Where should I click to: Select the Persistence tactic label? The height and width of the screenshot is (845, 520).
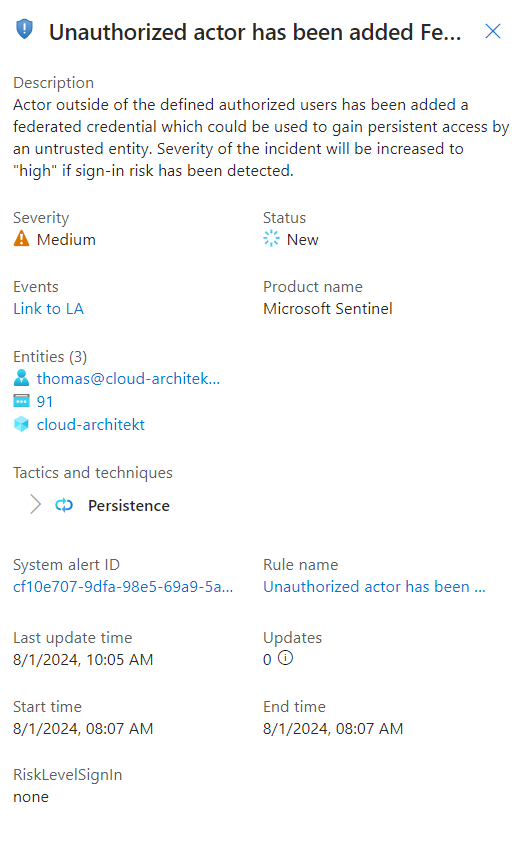129,505
